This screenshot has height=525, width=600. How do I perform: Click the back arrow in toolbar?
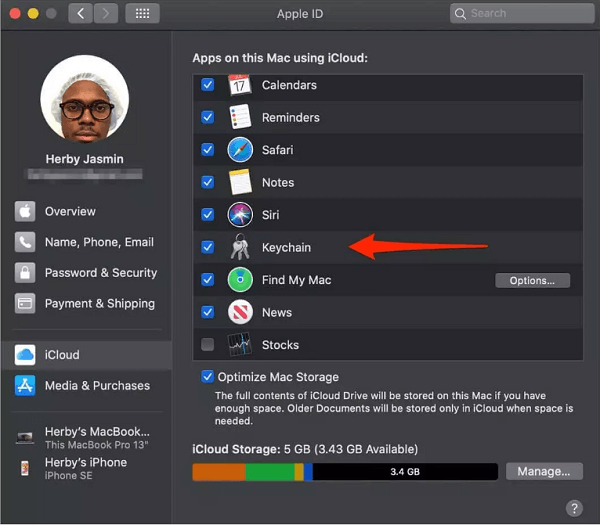pyautogui.click(x=80, y=14)
